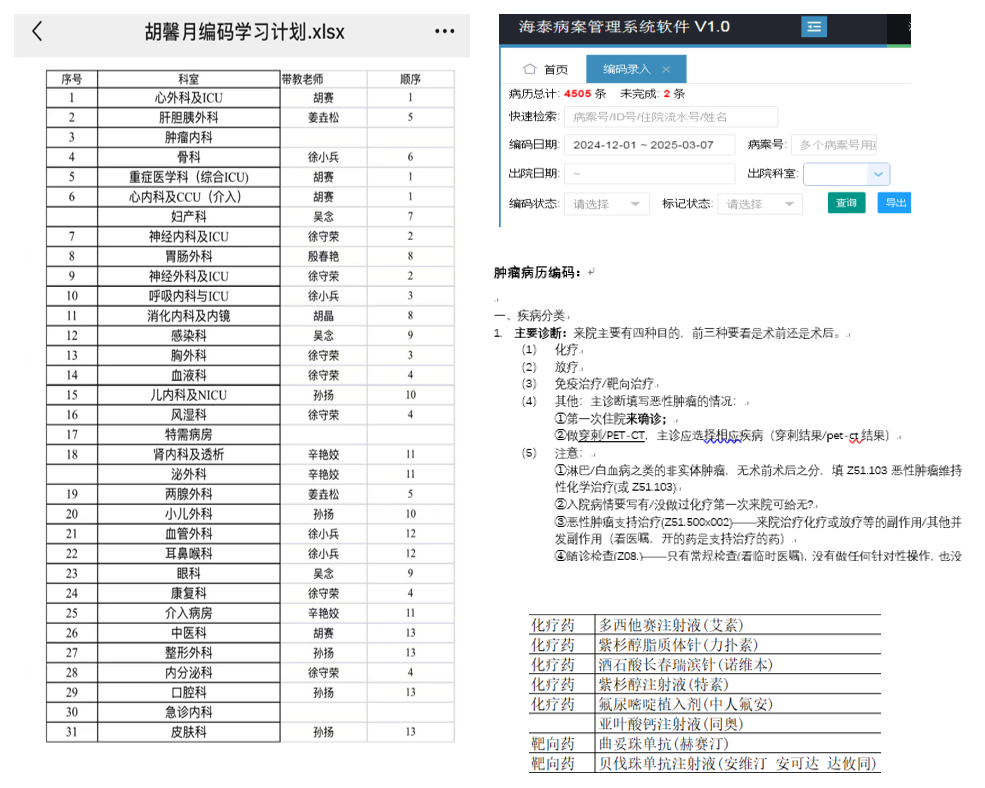Toggle the sidebar collapse hamburger icon
The image size is (985, 788).
(x=816, y=27)
